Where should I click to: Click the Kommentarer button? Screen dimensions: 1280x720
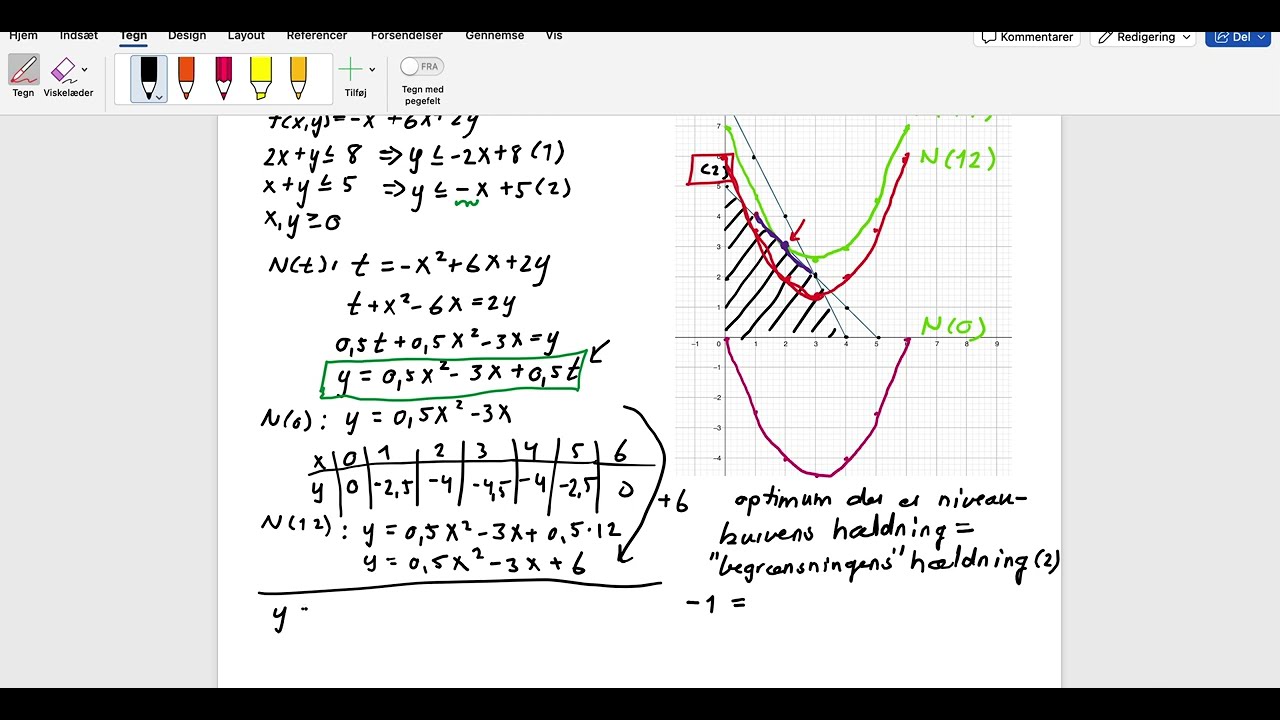pos(1028,37)
